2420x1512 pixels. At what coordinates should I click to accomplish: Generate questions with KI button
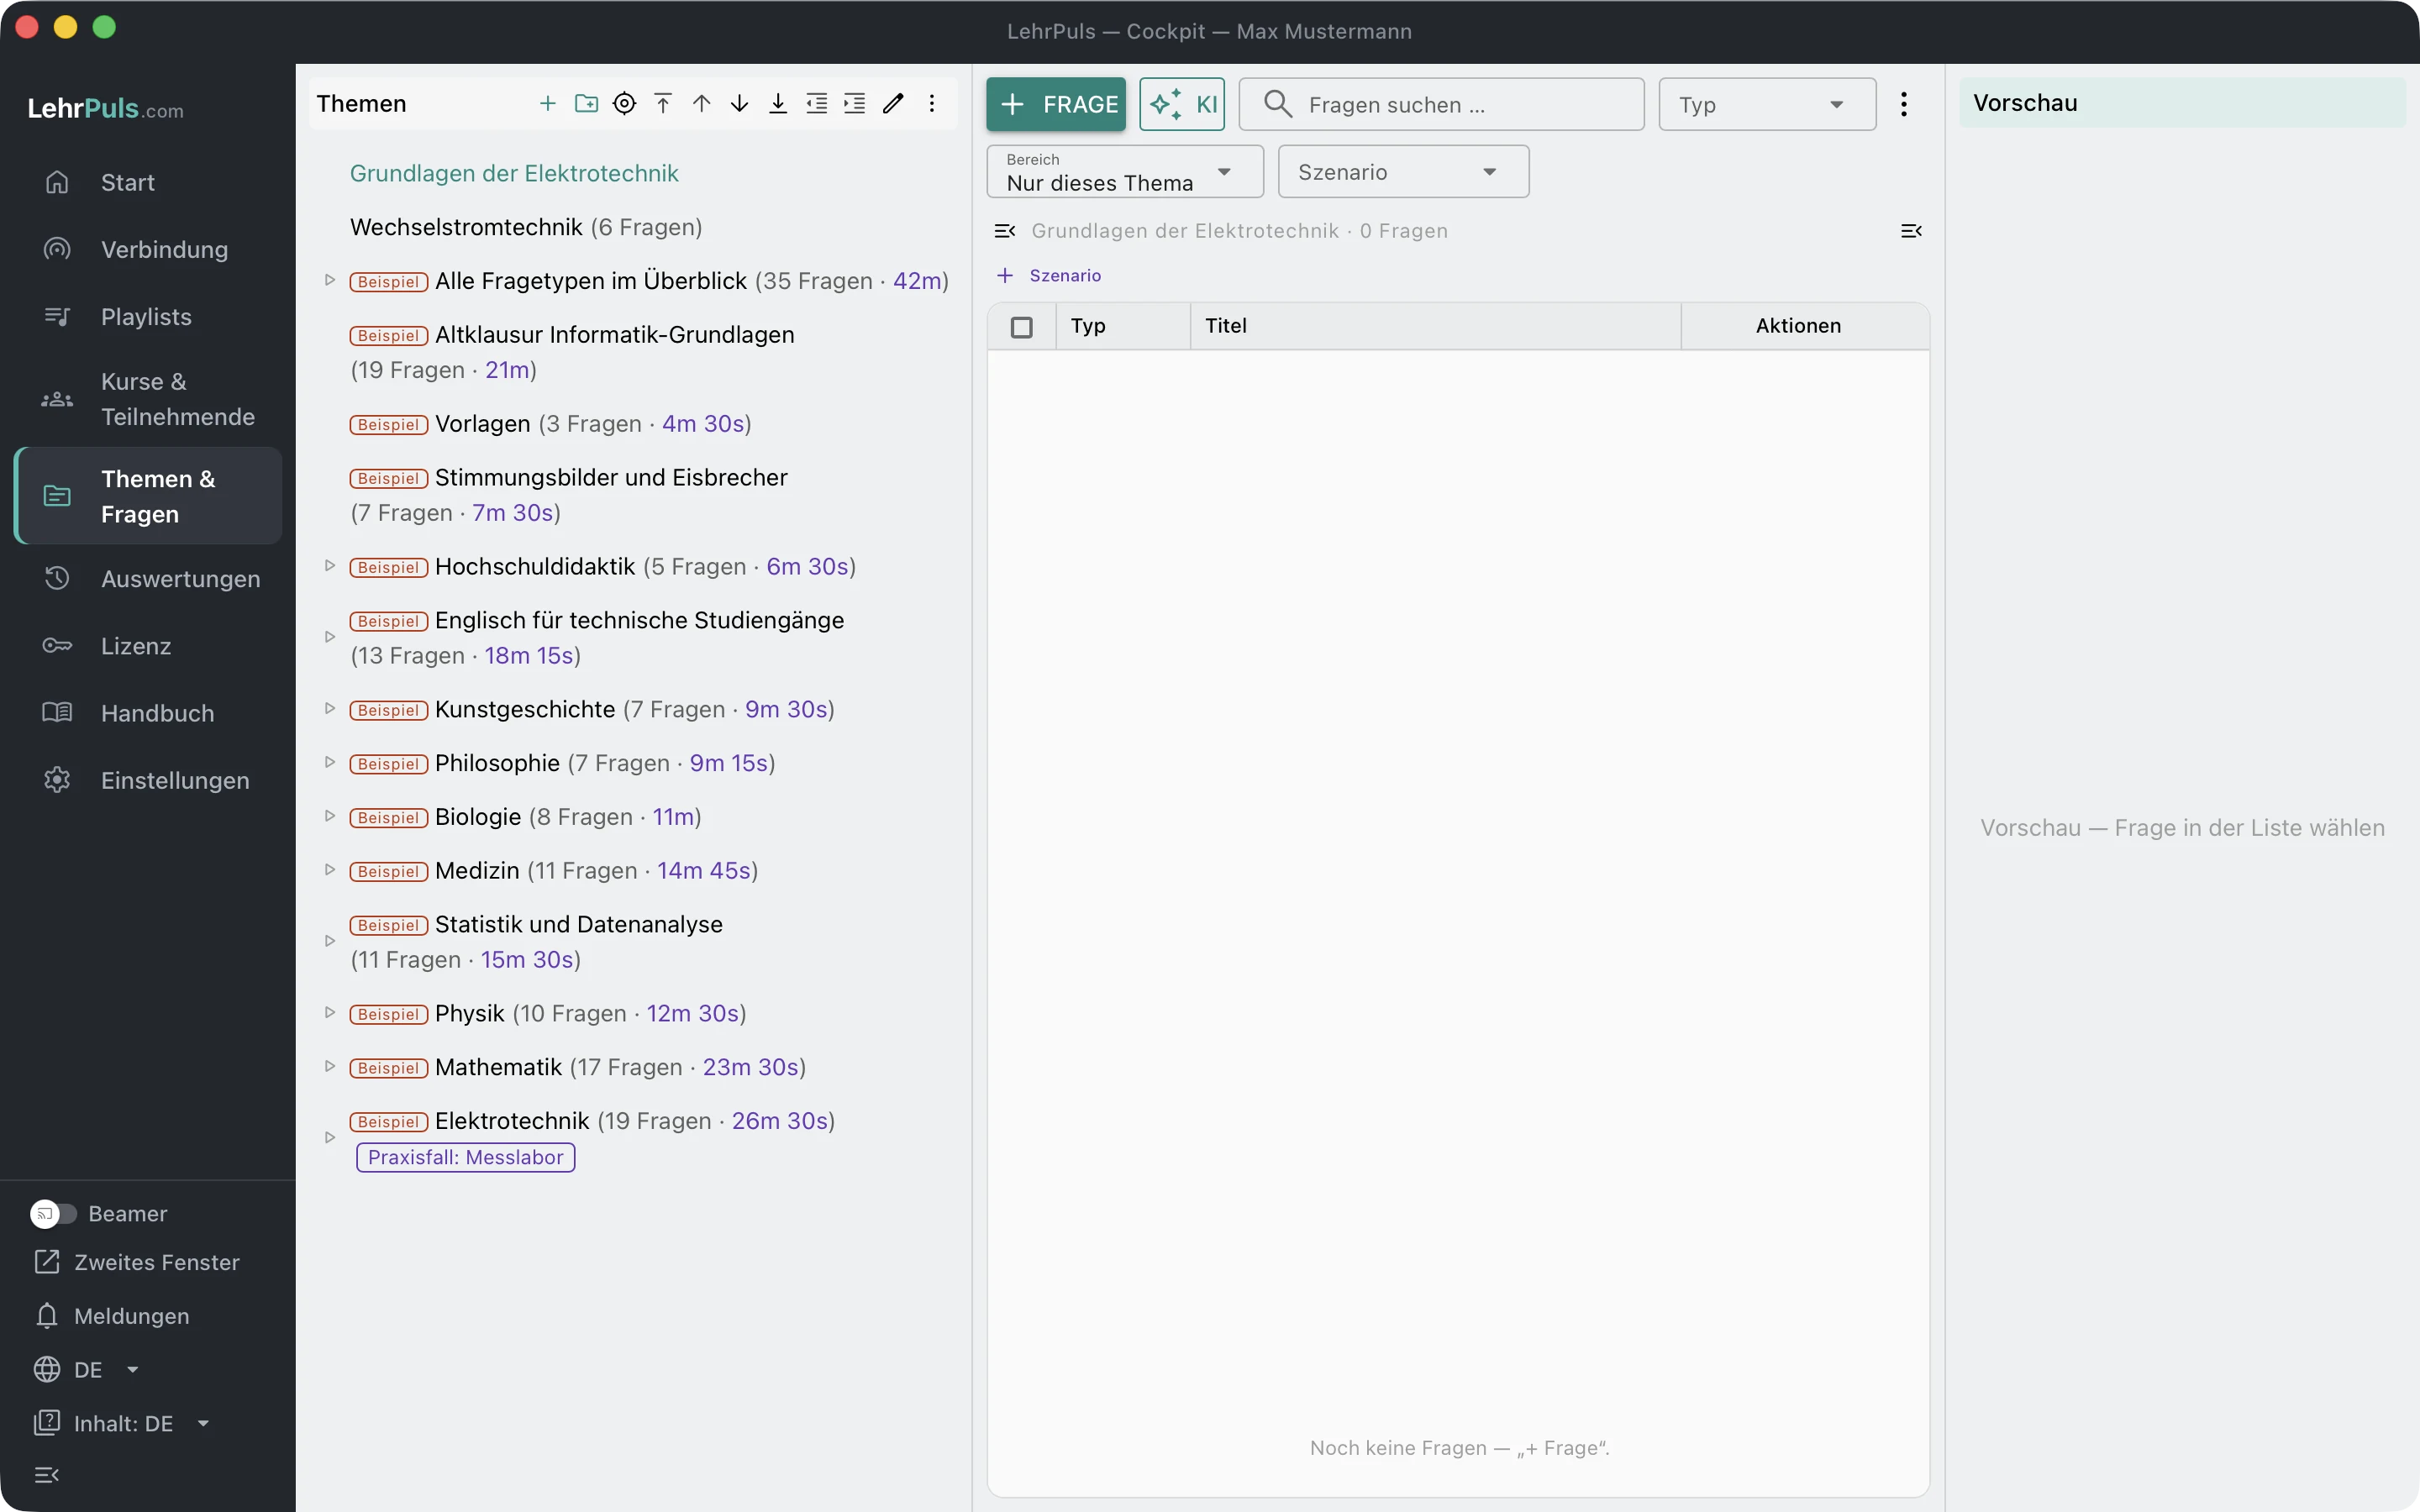1182,104
